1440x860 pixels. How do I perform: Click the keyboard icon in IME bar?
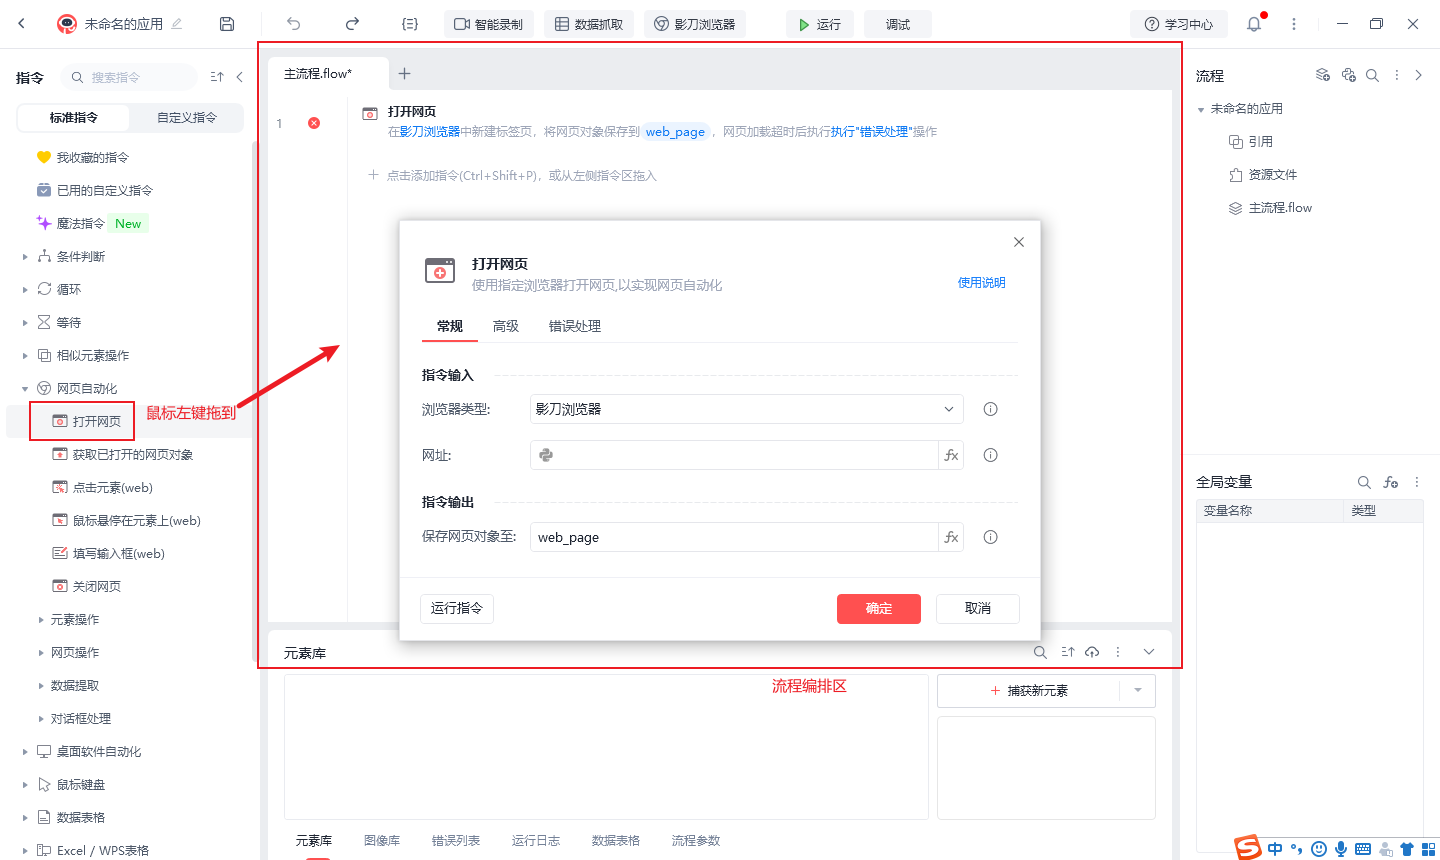1363,849
